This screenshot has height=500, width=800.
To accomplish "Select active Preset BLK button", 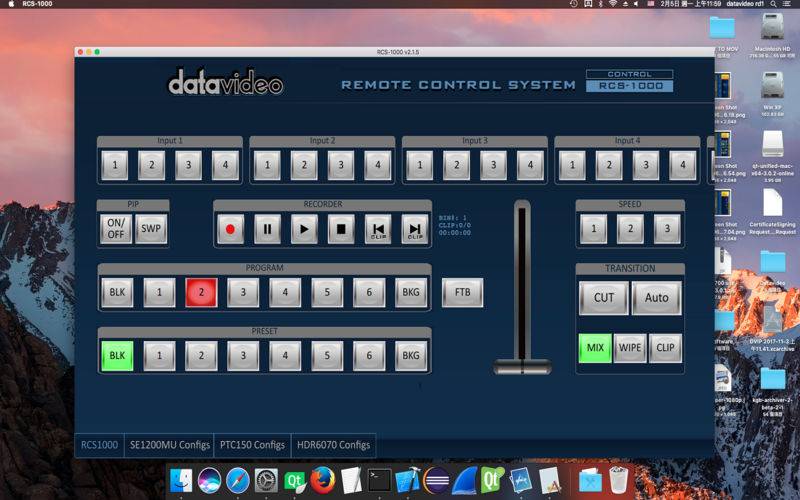I will (117, 356).
